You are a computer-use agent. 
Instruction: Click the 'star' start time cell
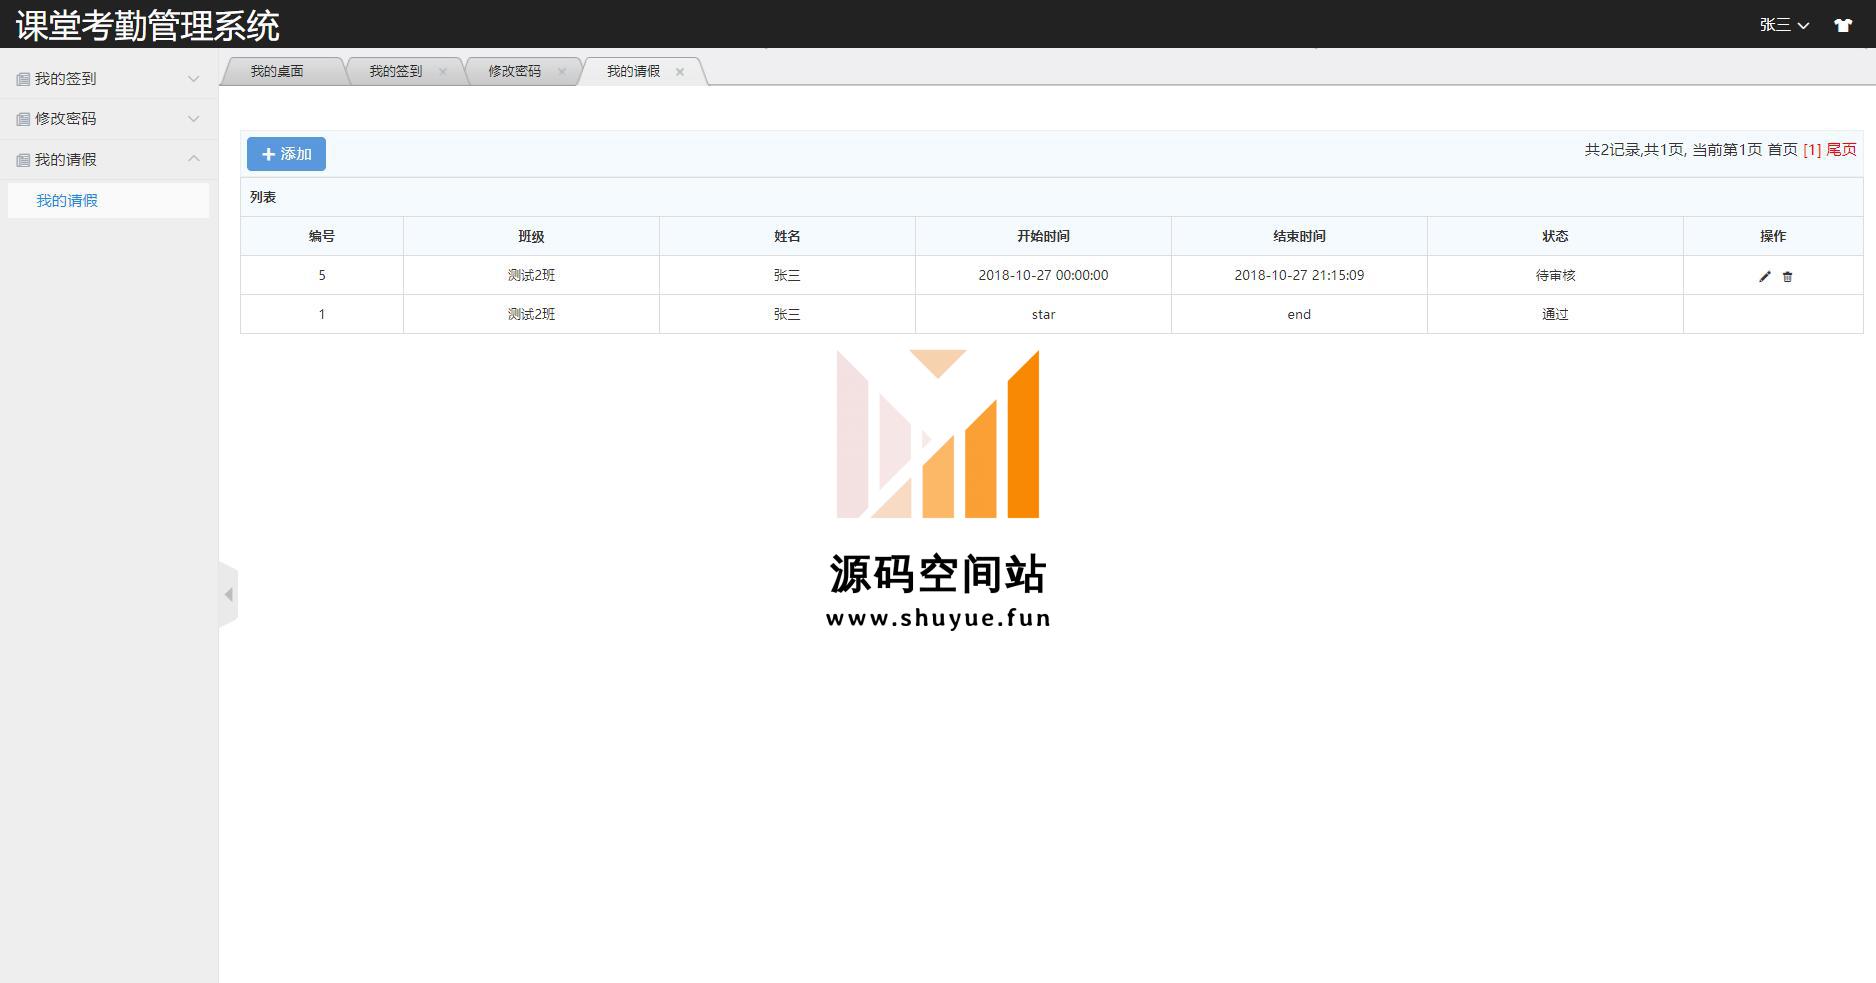(1043, 314)
